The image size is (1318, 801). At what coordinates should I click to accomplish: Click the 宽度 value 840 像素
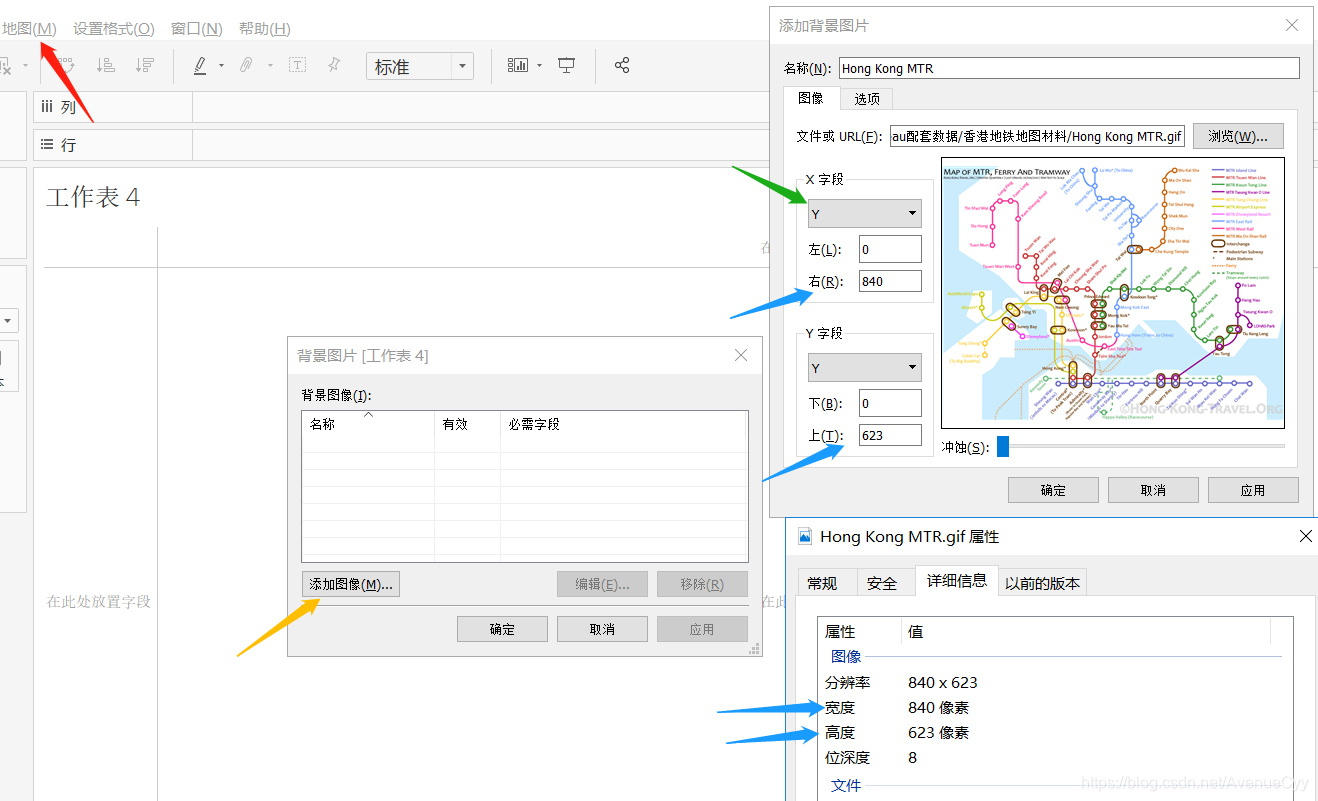click(x=938, y=707)
